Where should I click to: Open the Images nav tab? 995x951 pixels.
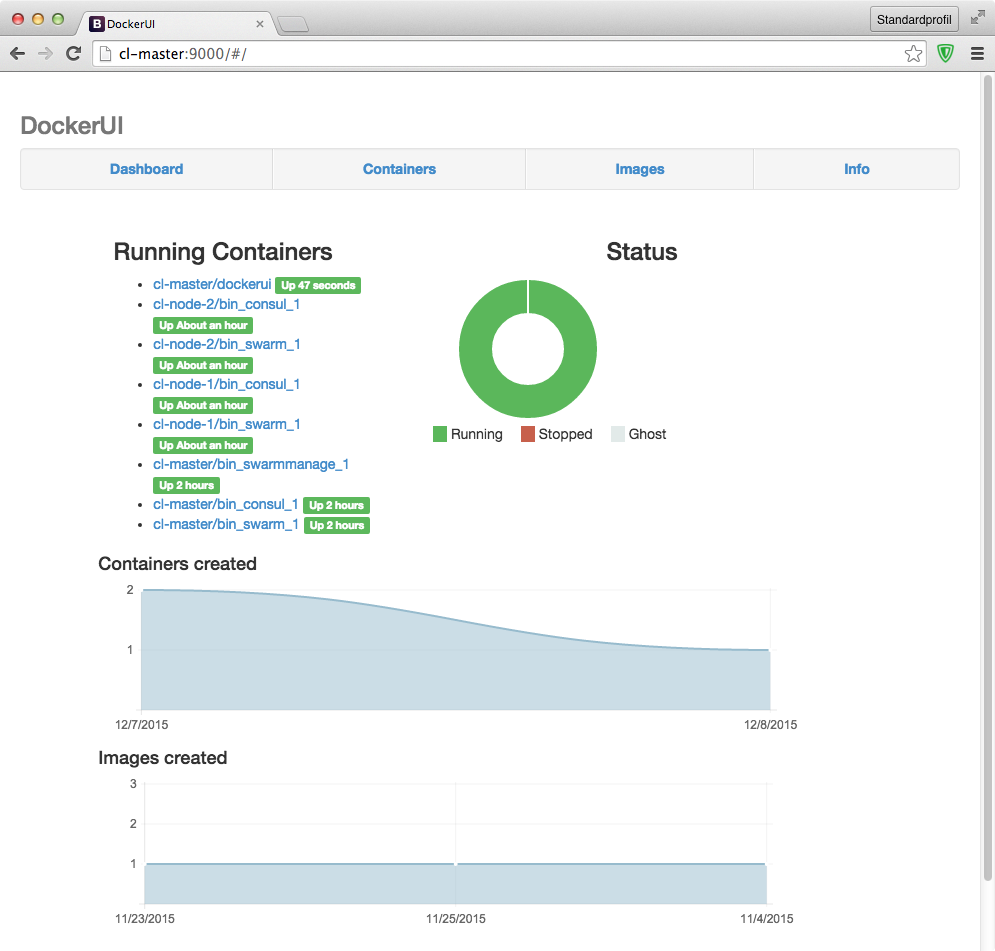[639, 169]
